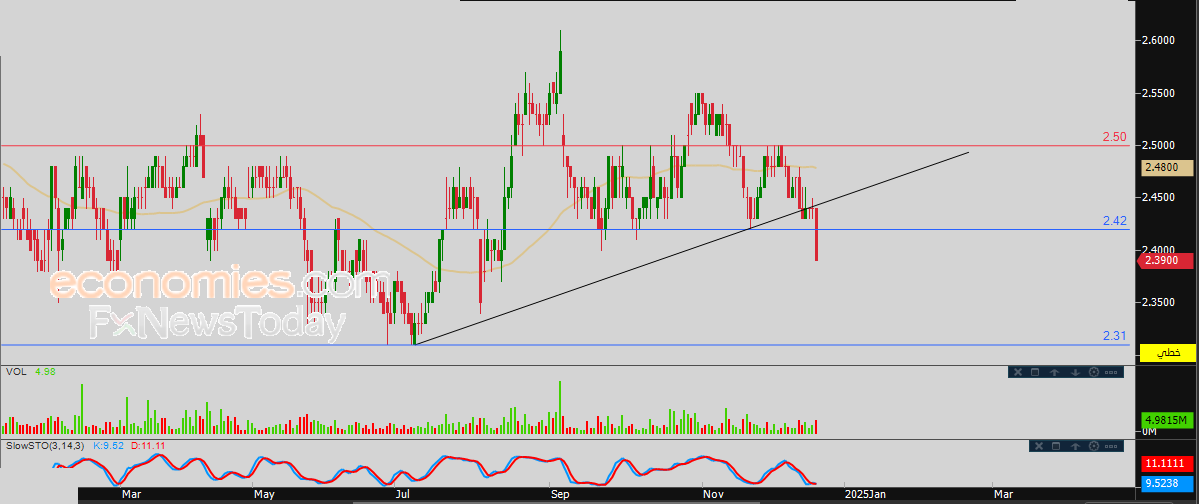Screen dimensions: 1199x504
Task: Move the VOL panel down
Action: [x=1075, y=372]
